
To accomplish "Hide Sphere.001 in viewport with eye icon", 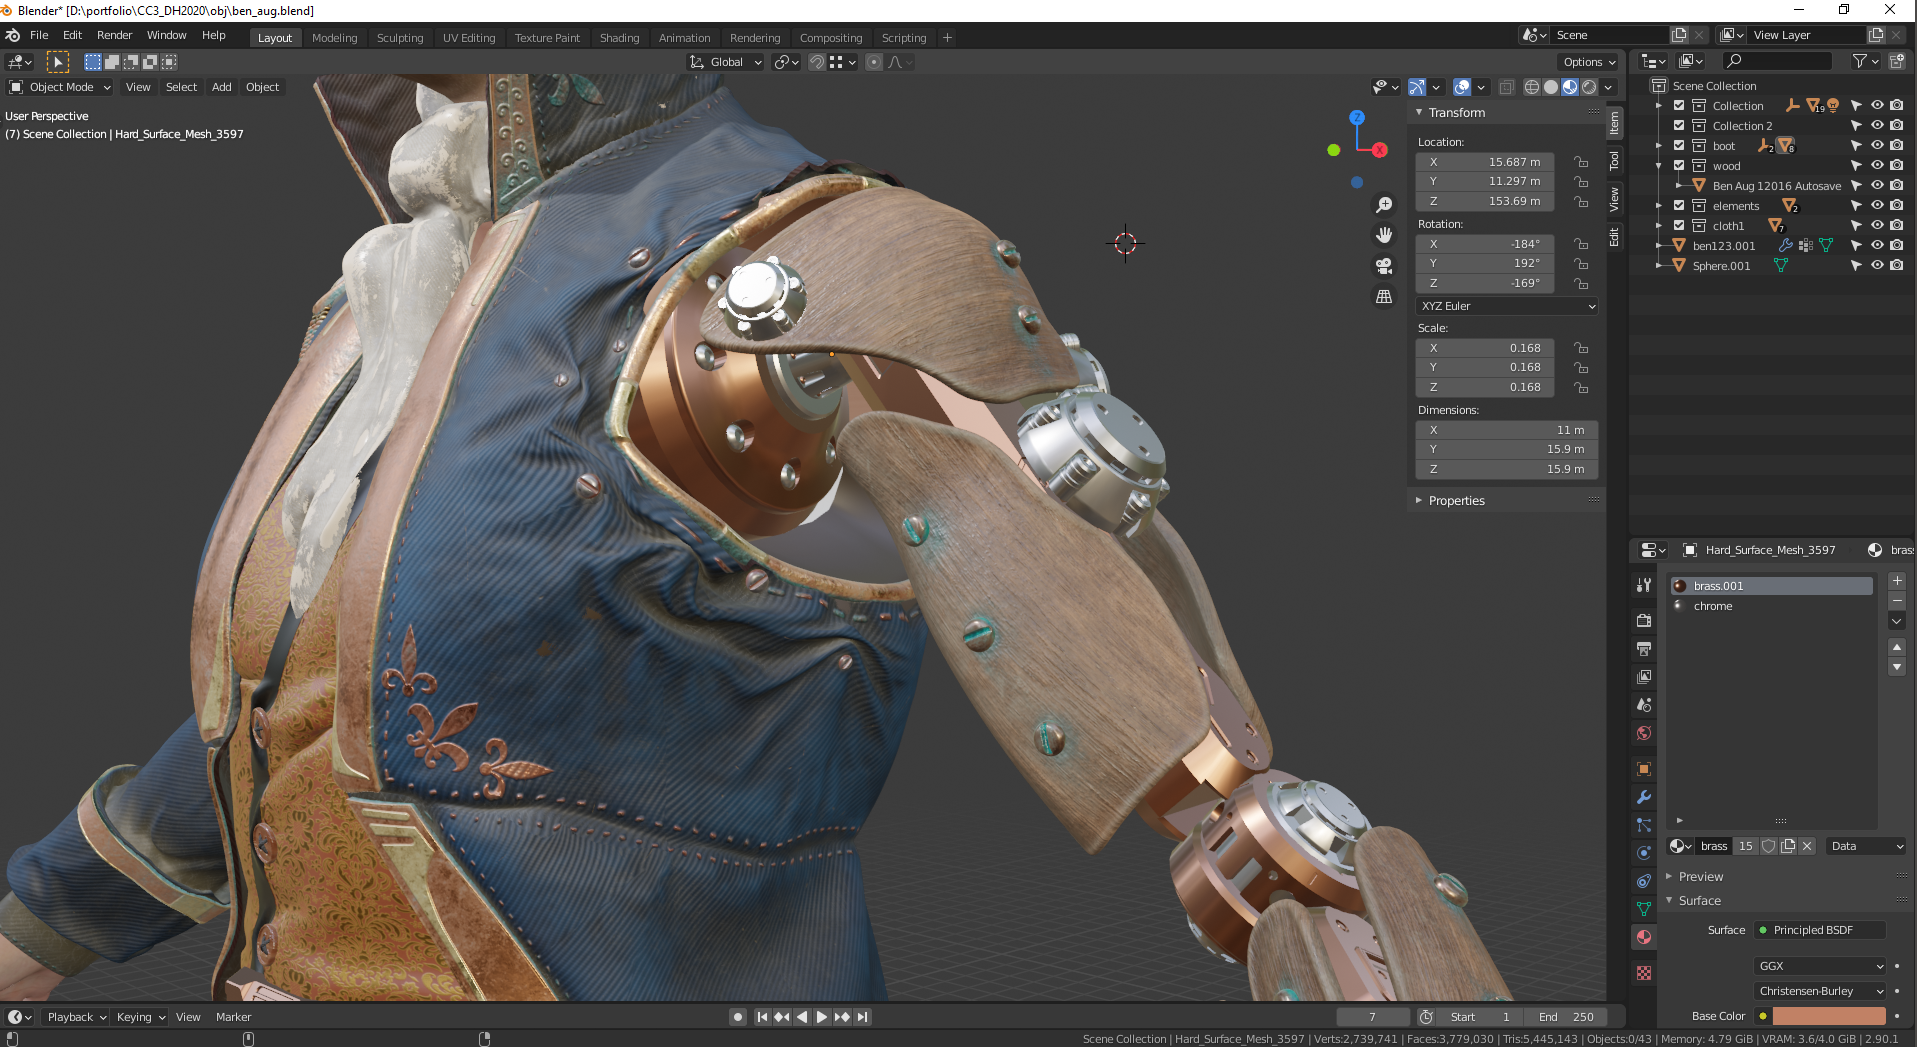I will click(1877, 265).
